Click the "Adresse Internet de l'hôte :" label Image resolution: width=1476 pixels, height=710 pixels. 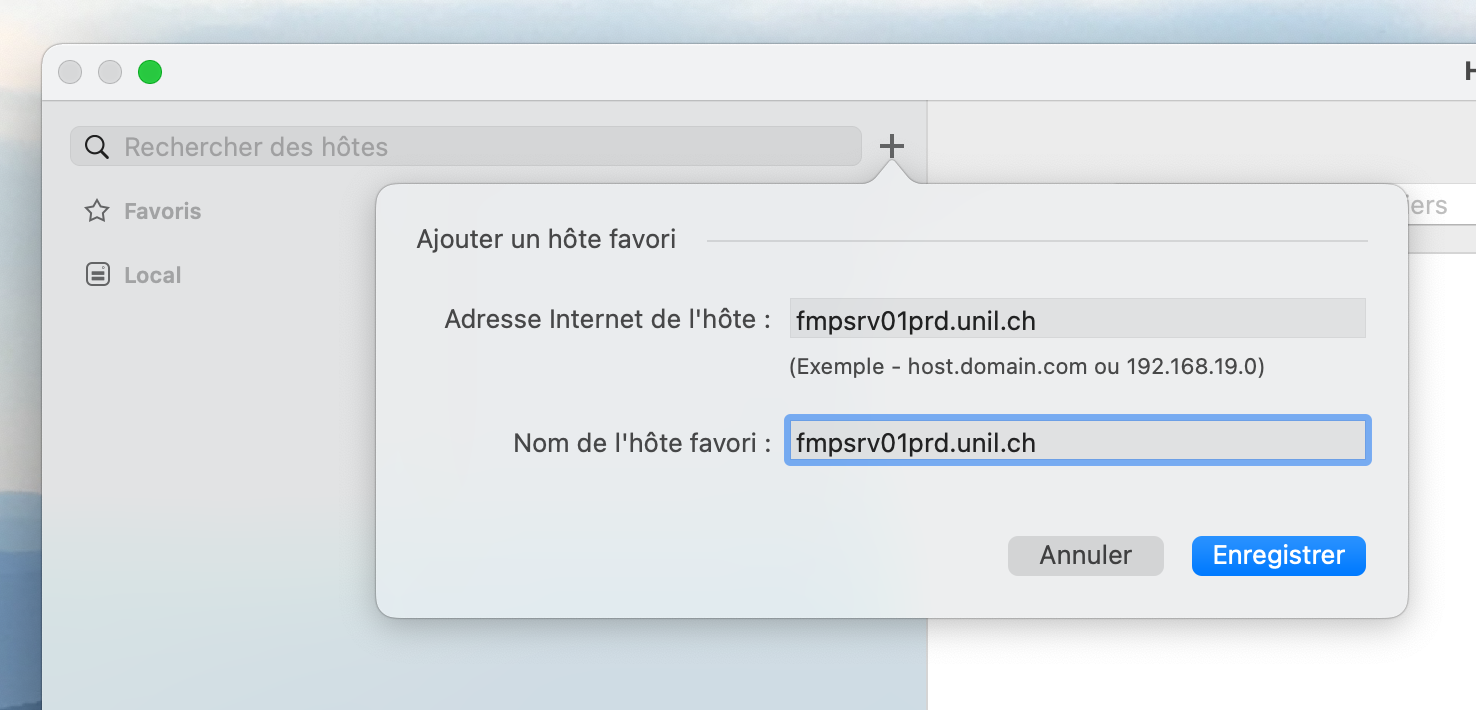coord(607,320)
